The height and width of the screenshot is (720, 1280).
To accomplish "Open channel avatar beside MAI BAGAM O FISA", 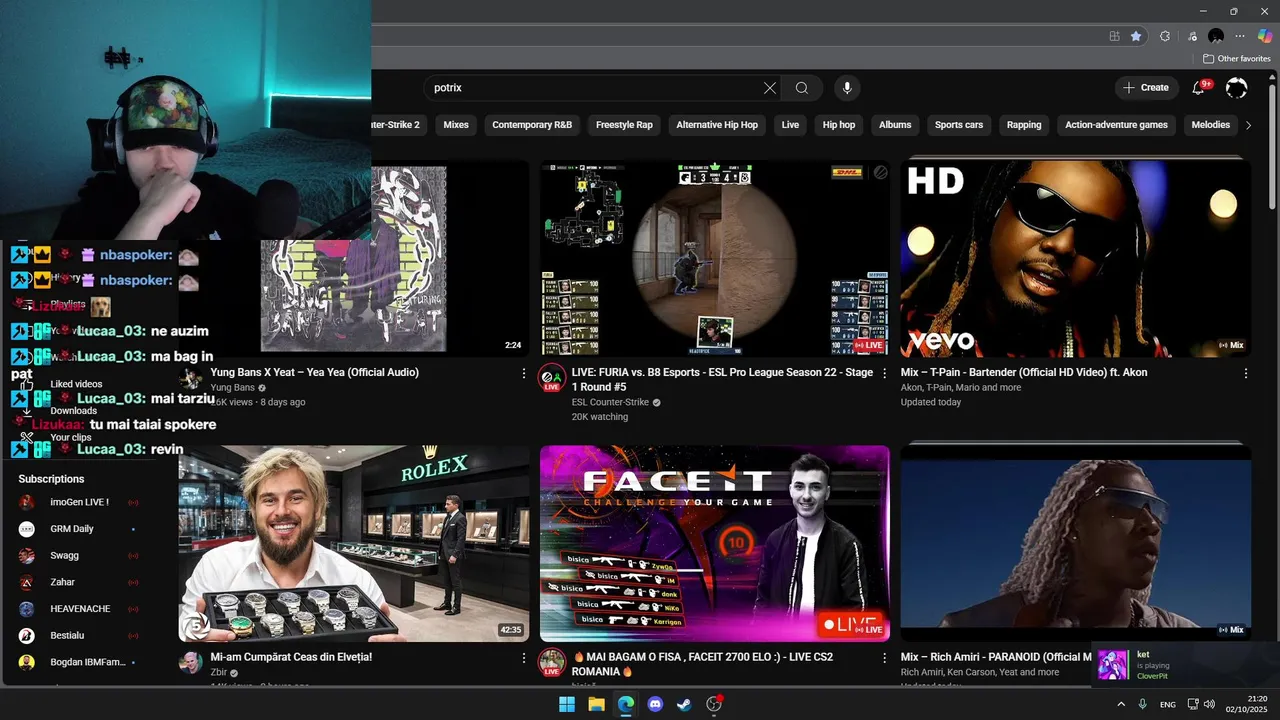I will pos(552,663).
